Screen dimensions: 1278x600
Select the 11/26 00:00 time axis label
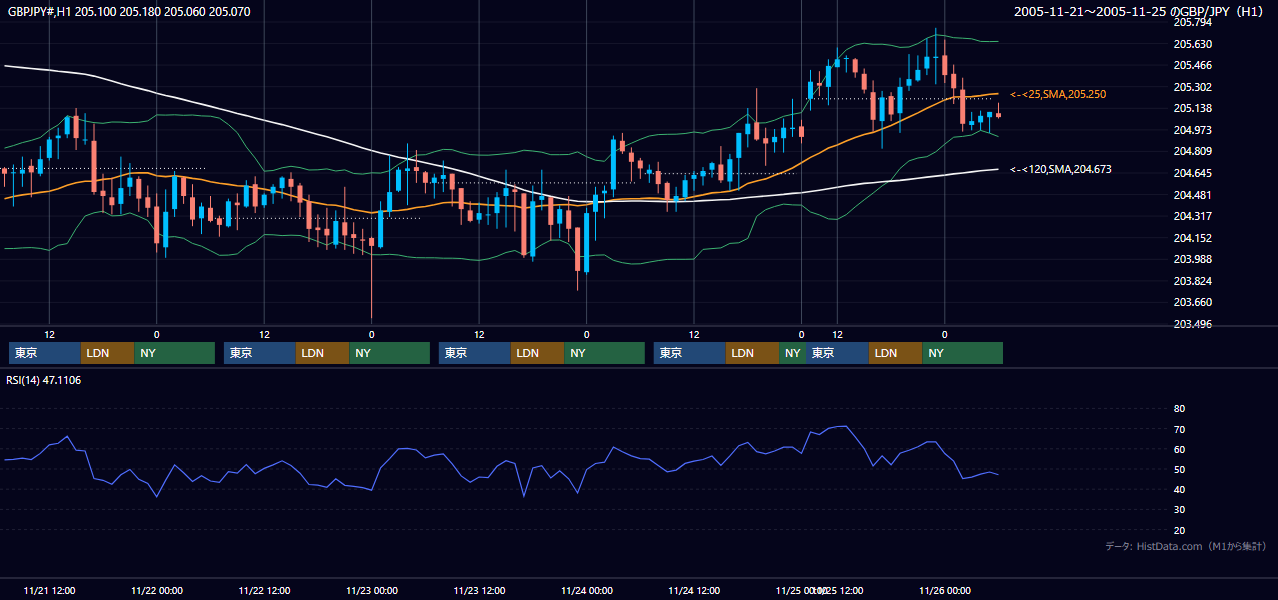coord(945,591)
